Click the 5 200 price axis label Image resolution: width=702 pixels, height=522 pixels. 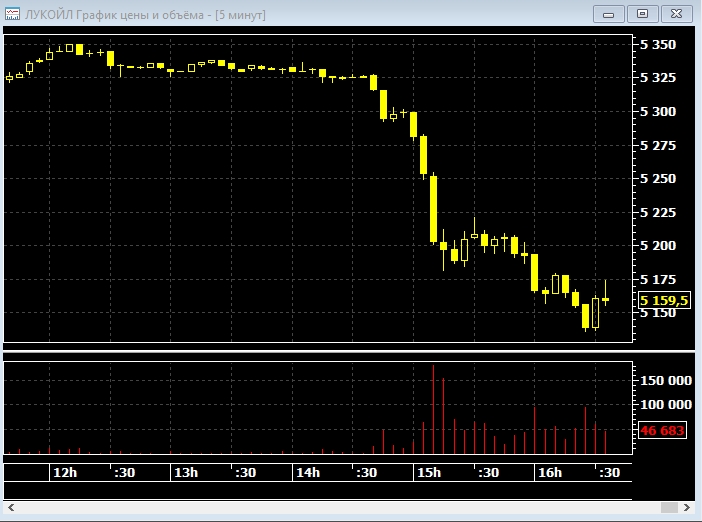coord(658,245)
